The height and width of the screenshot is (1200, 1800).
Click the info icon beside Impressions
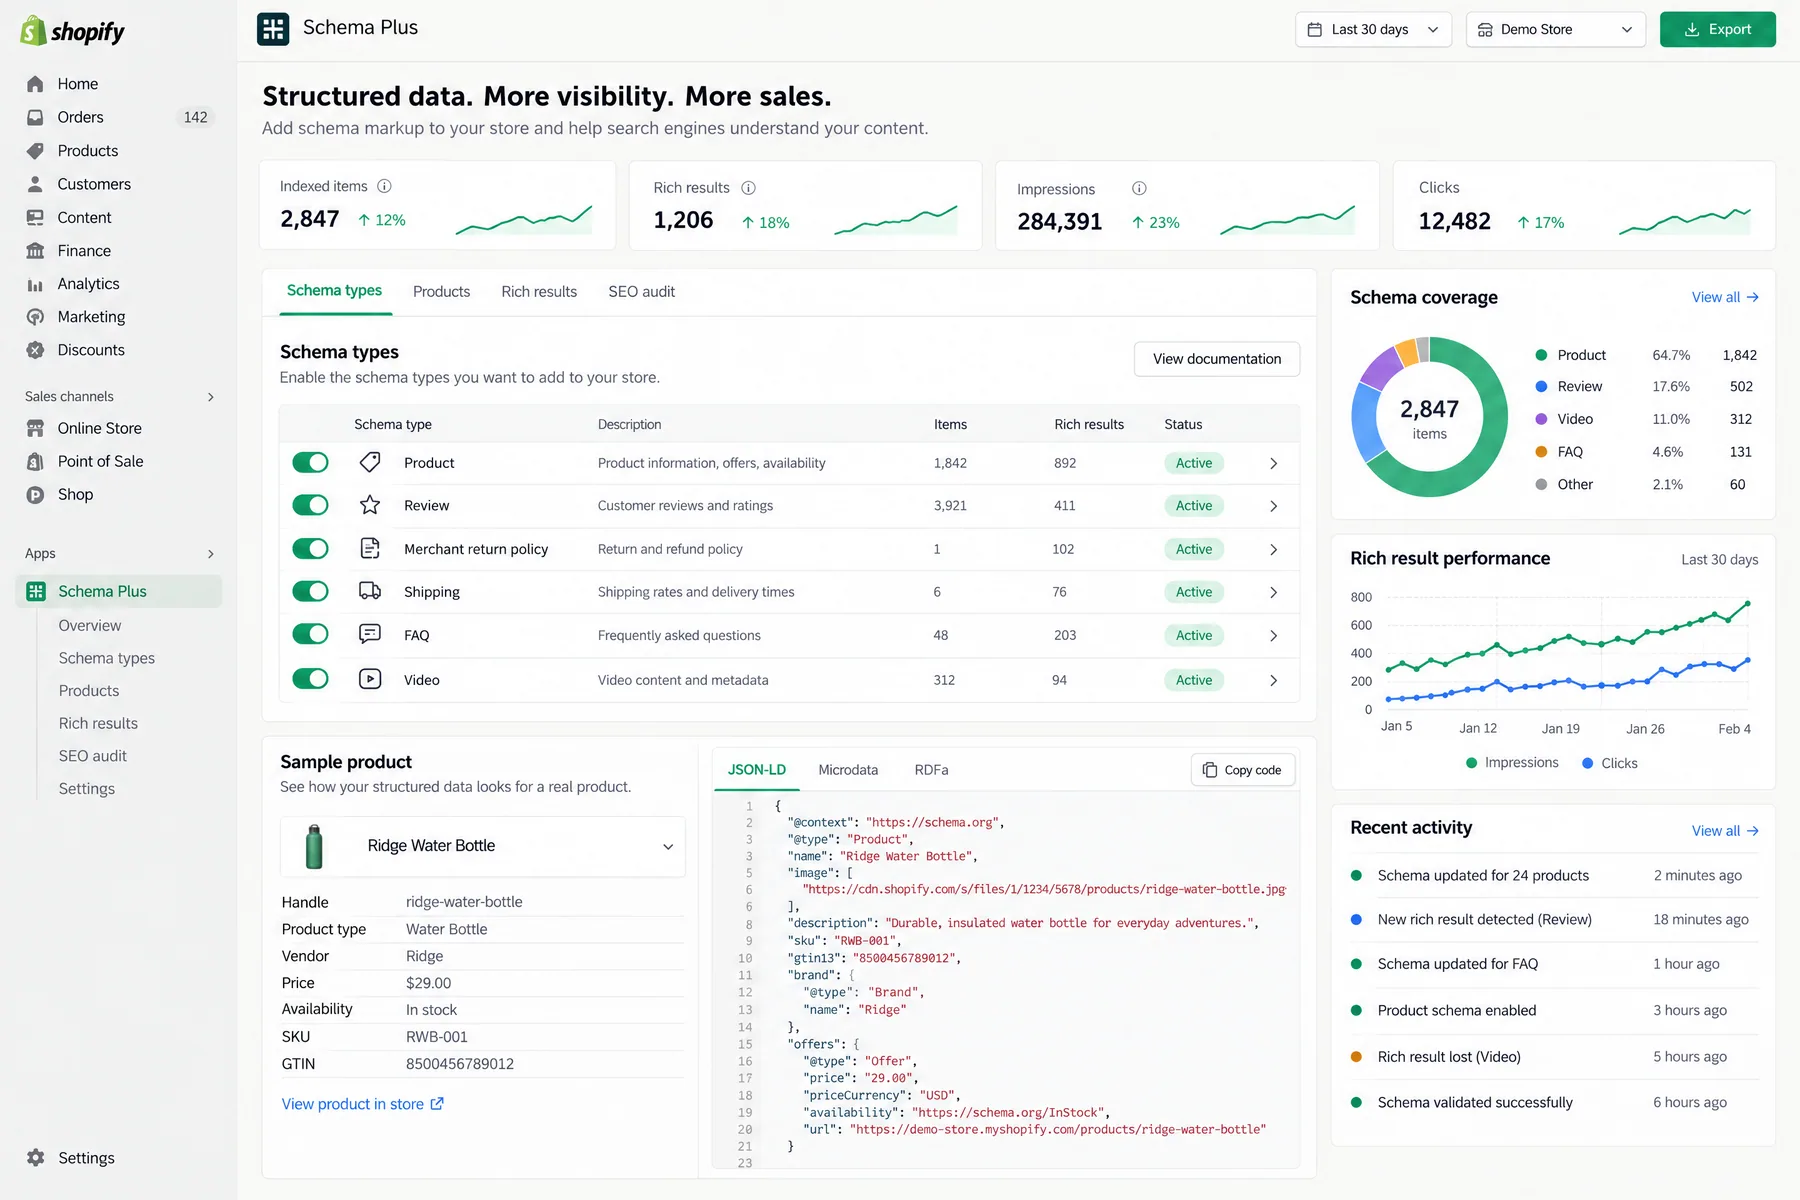[x=1139, y=188]
